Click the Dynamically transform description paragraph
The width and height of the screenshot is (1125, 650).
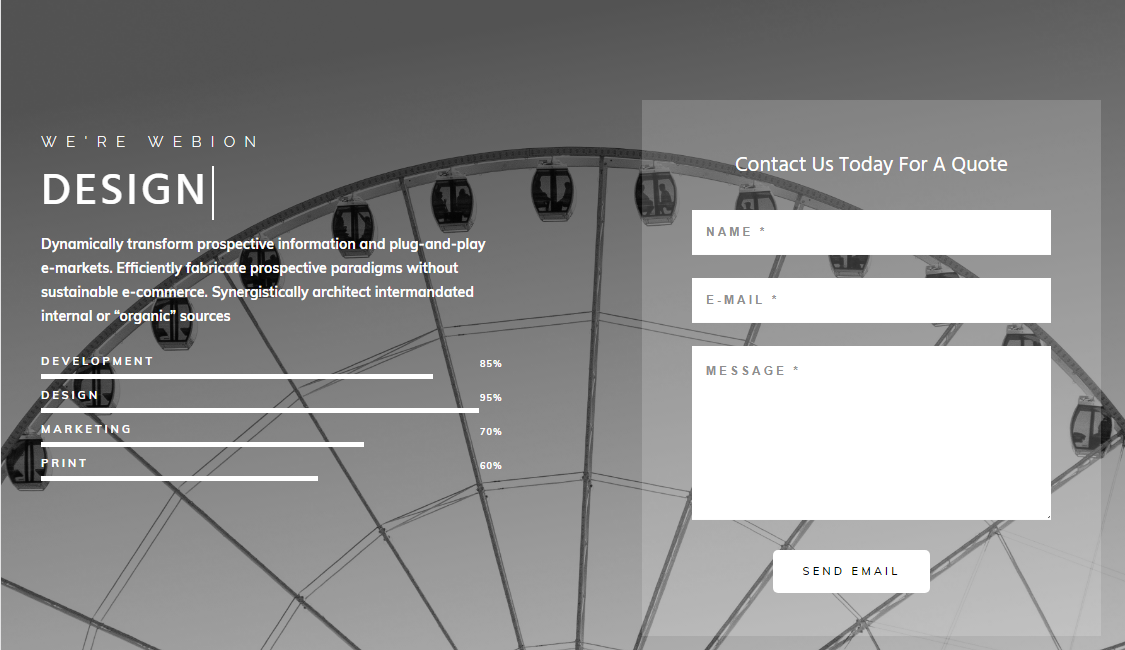tap(263, 280)
